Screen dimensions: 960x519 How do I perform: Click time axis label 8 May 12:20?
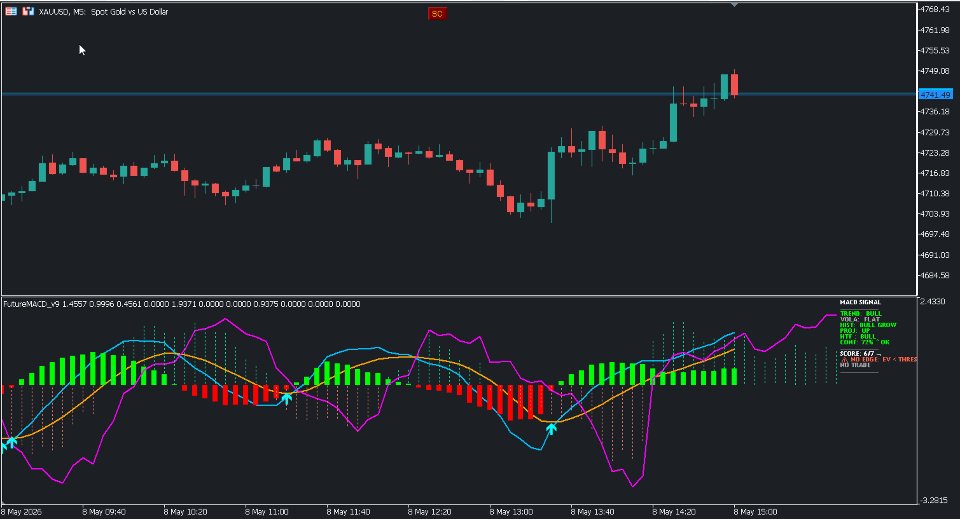tap(430, 512)
